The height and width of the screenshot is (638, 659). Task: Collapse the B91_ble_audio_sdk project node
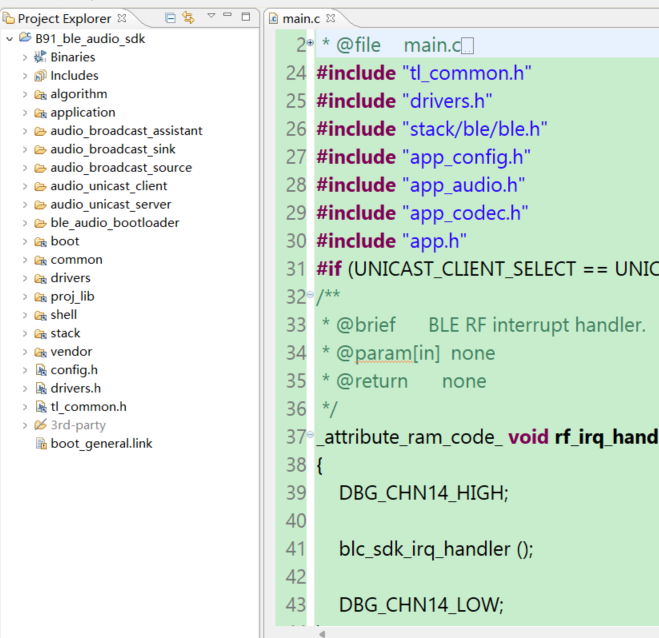pyautogui.click(x=10, y=38)
